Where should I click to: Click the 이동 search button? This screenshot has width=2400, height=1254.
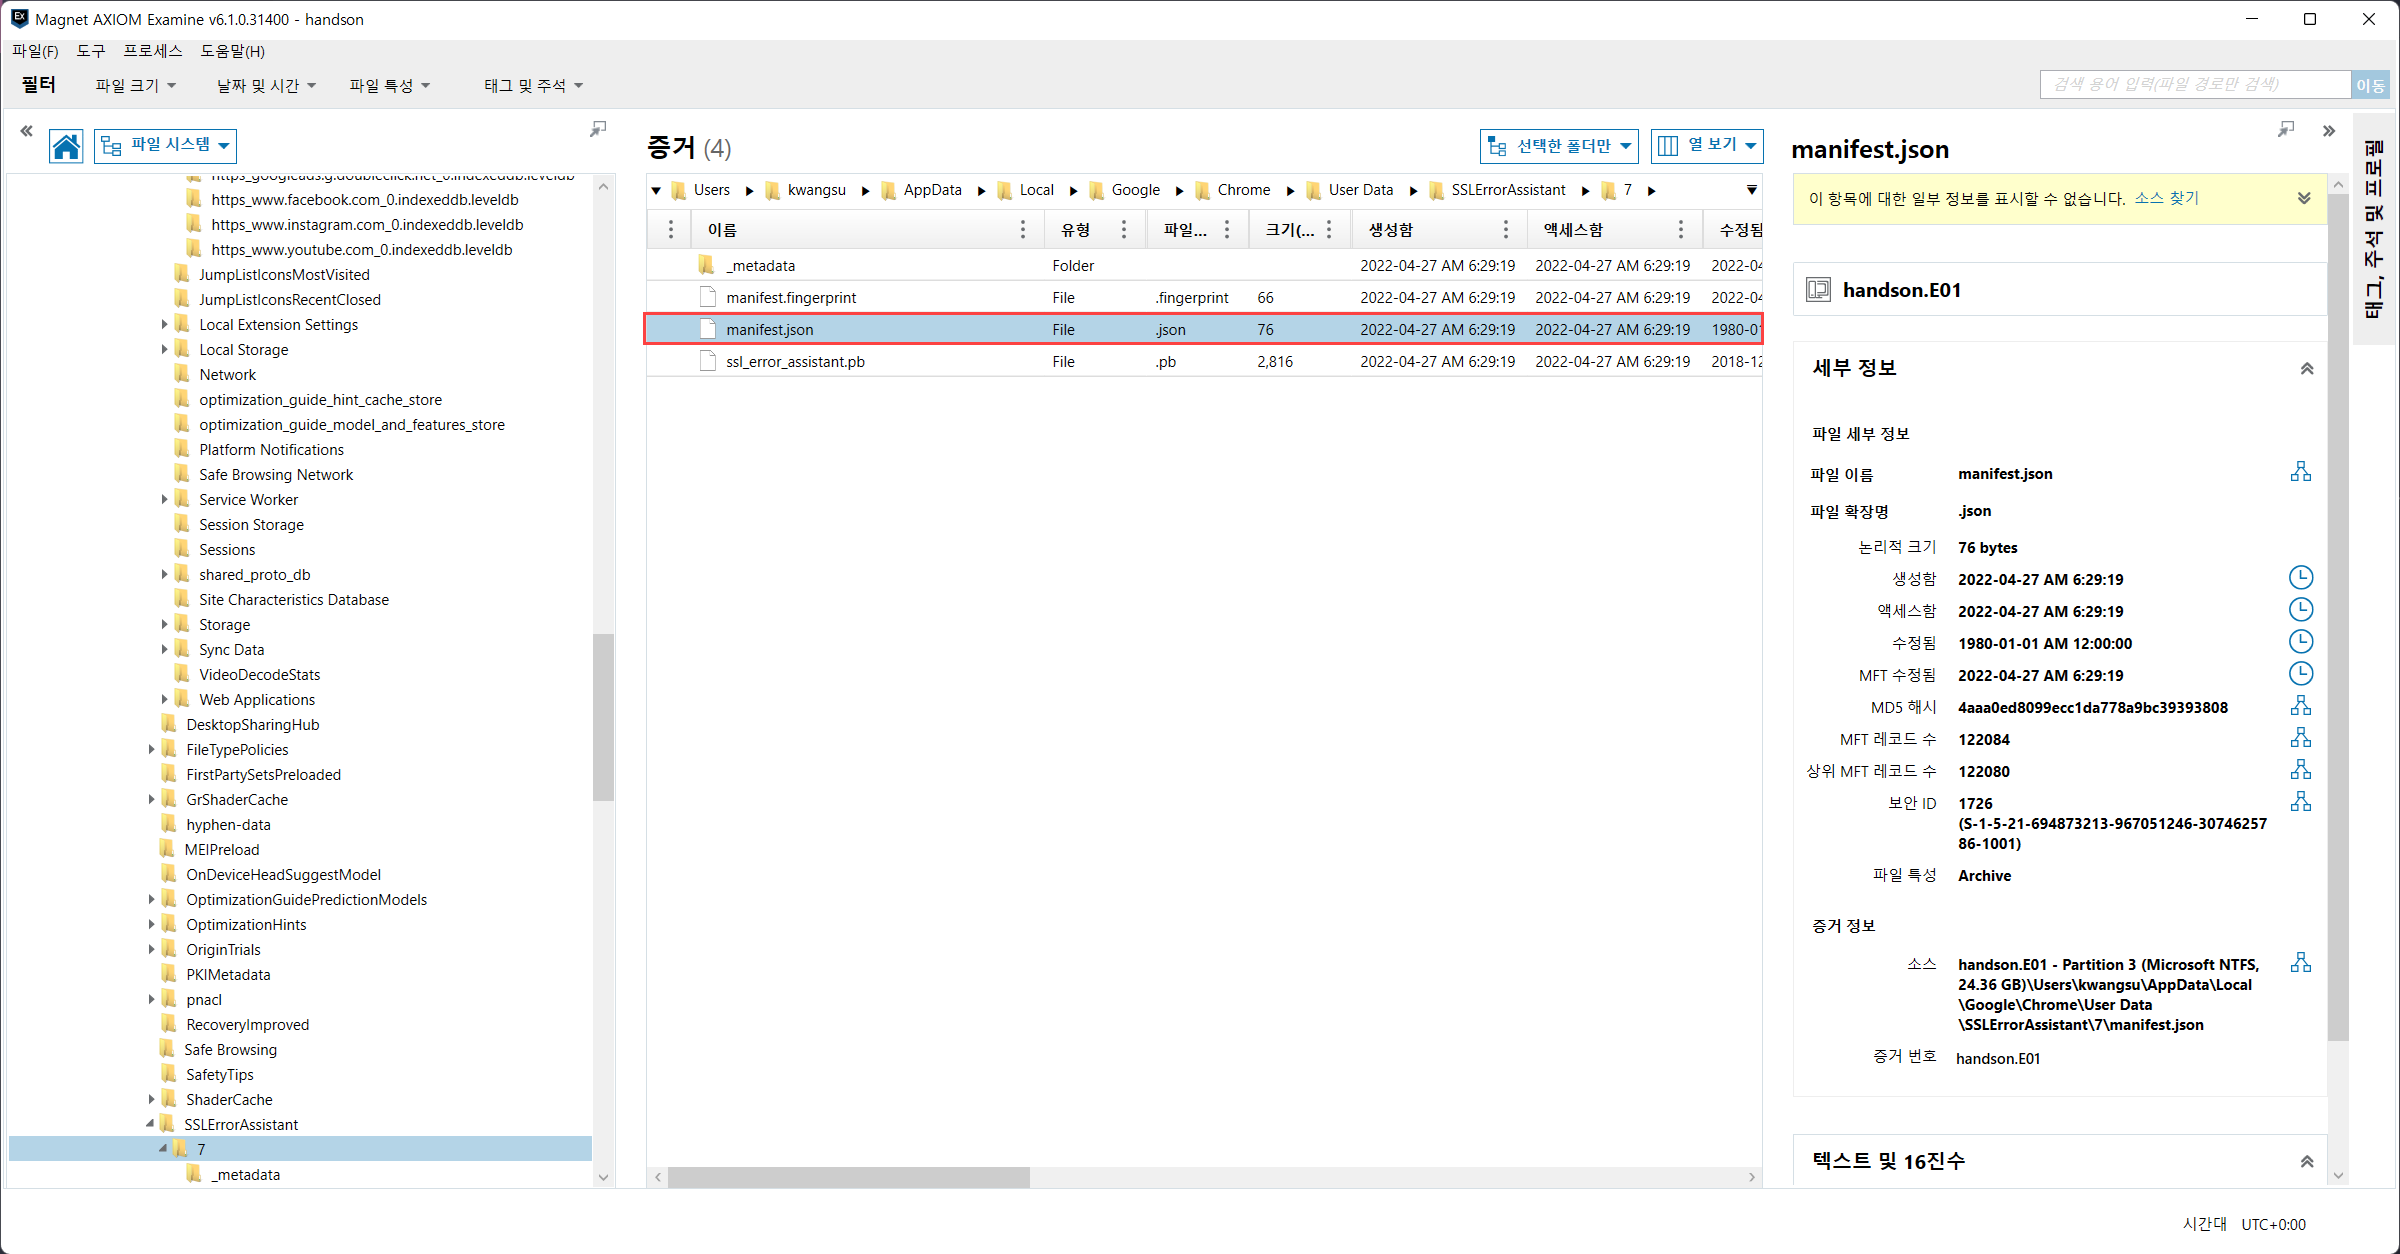coord(2369,85)
